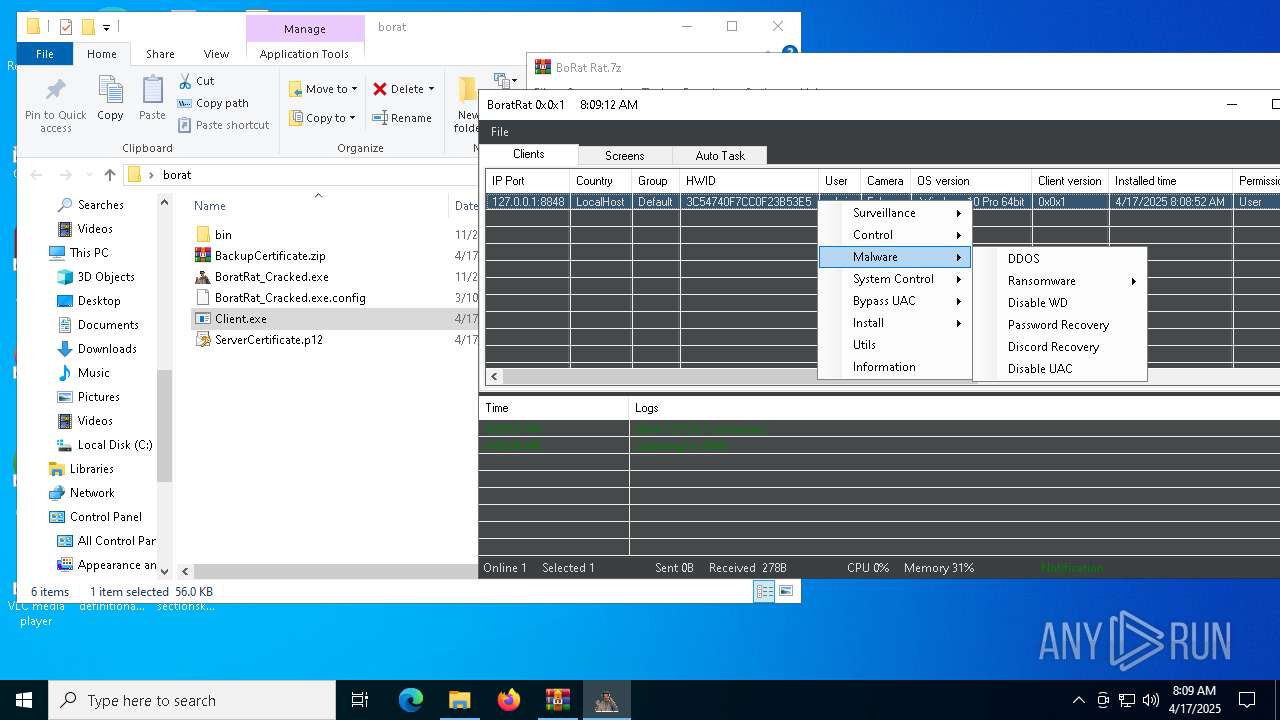Switch to the Auto Task tab
This screenshot has height=720, width=1280.
pos(720,156)
